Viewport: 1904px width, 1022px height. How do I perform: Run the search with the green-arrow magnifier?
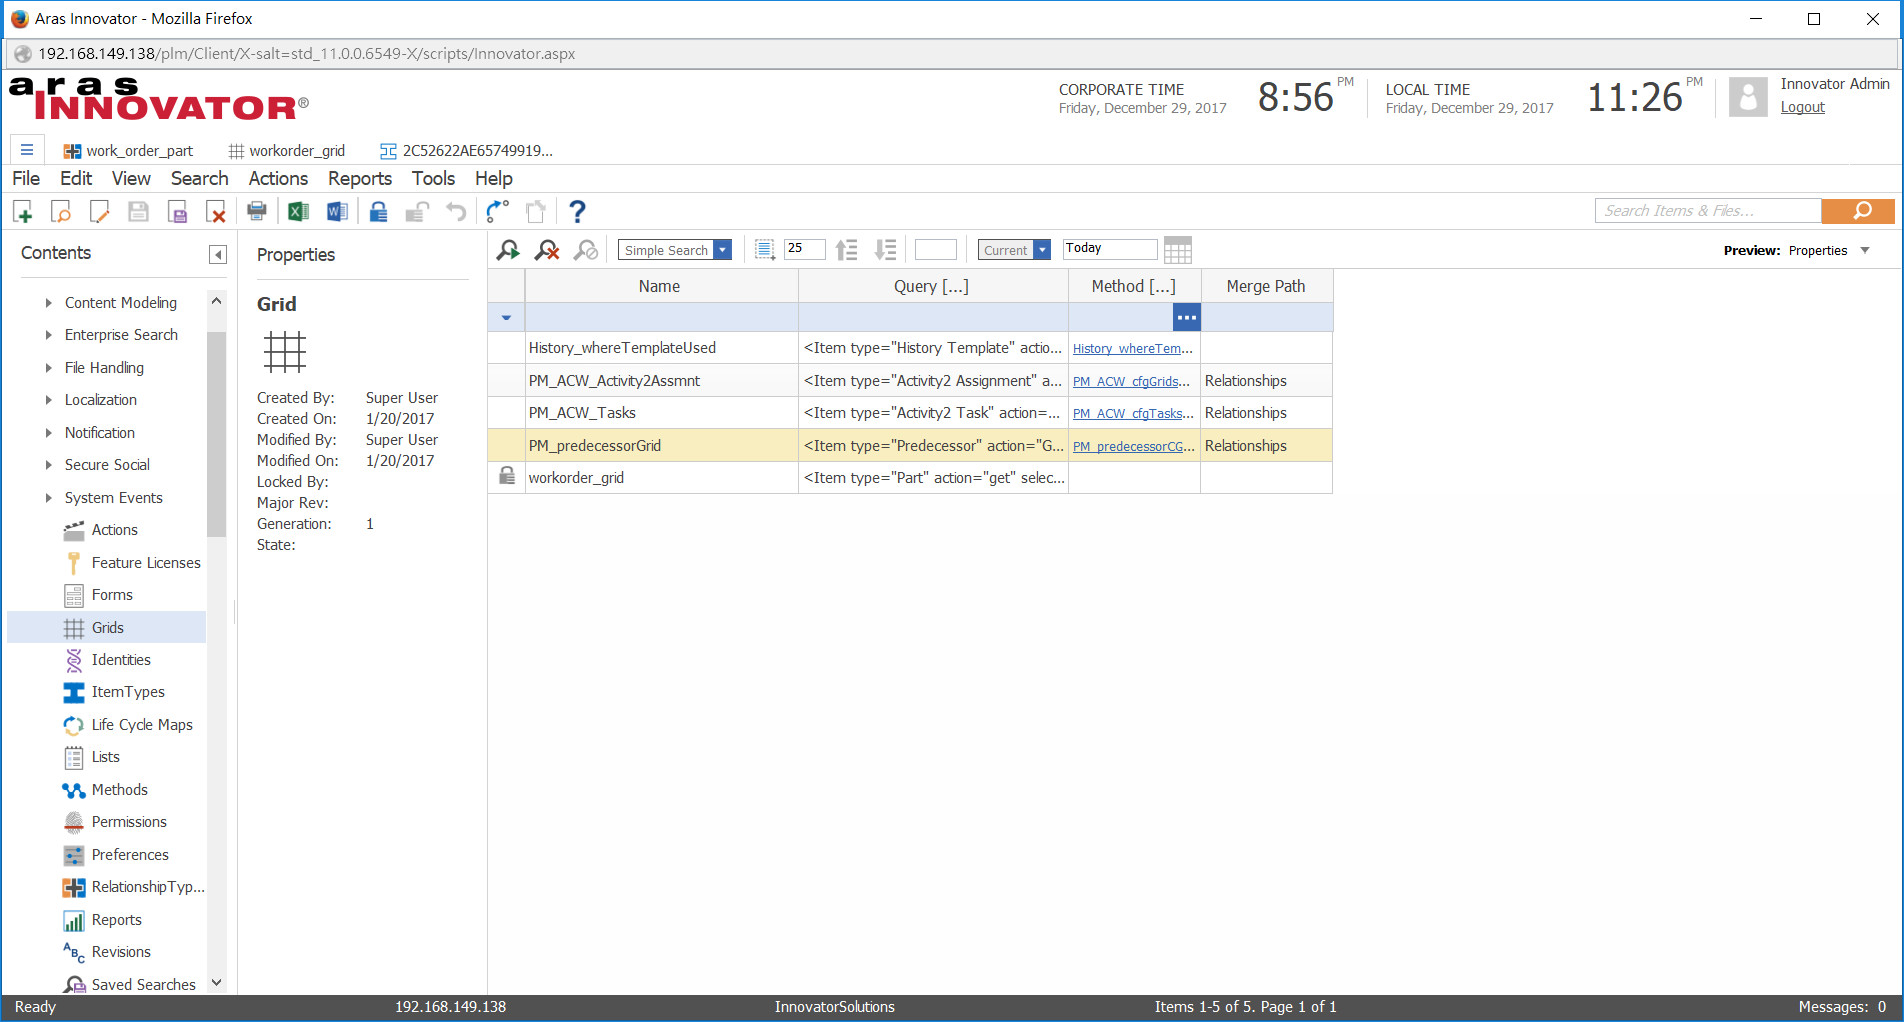click(508, 250)
